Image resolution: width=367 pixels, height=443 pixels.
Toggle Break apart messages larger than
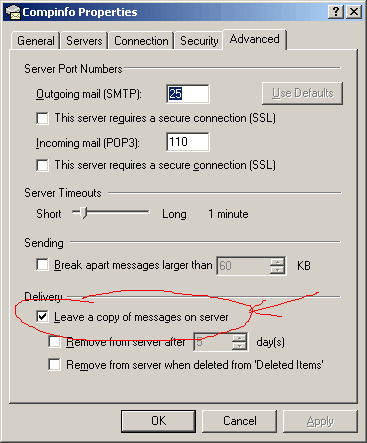point(42,265)
